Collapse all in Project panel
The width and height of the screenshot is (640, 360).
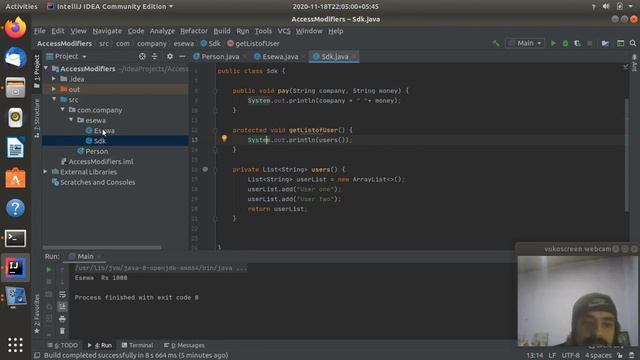tap(155, 56)
